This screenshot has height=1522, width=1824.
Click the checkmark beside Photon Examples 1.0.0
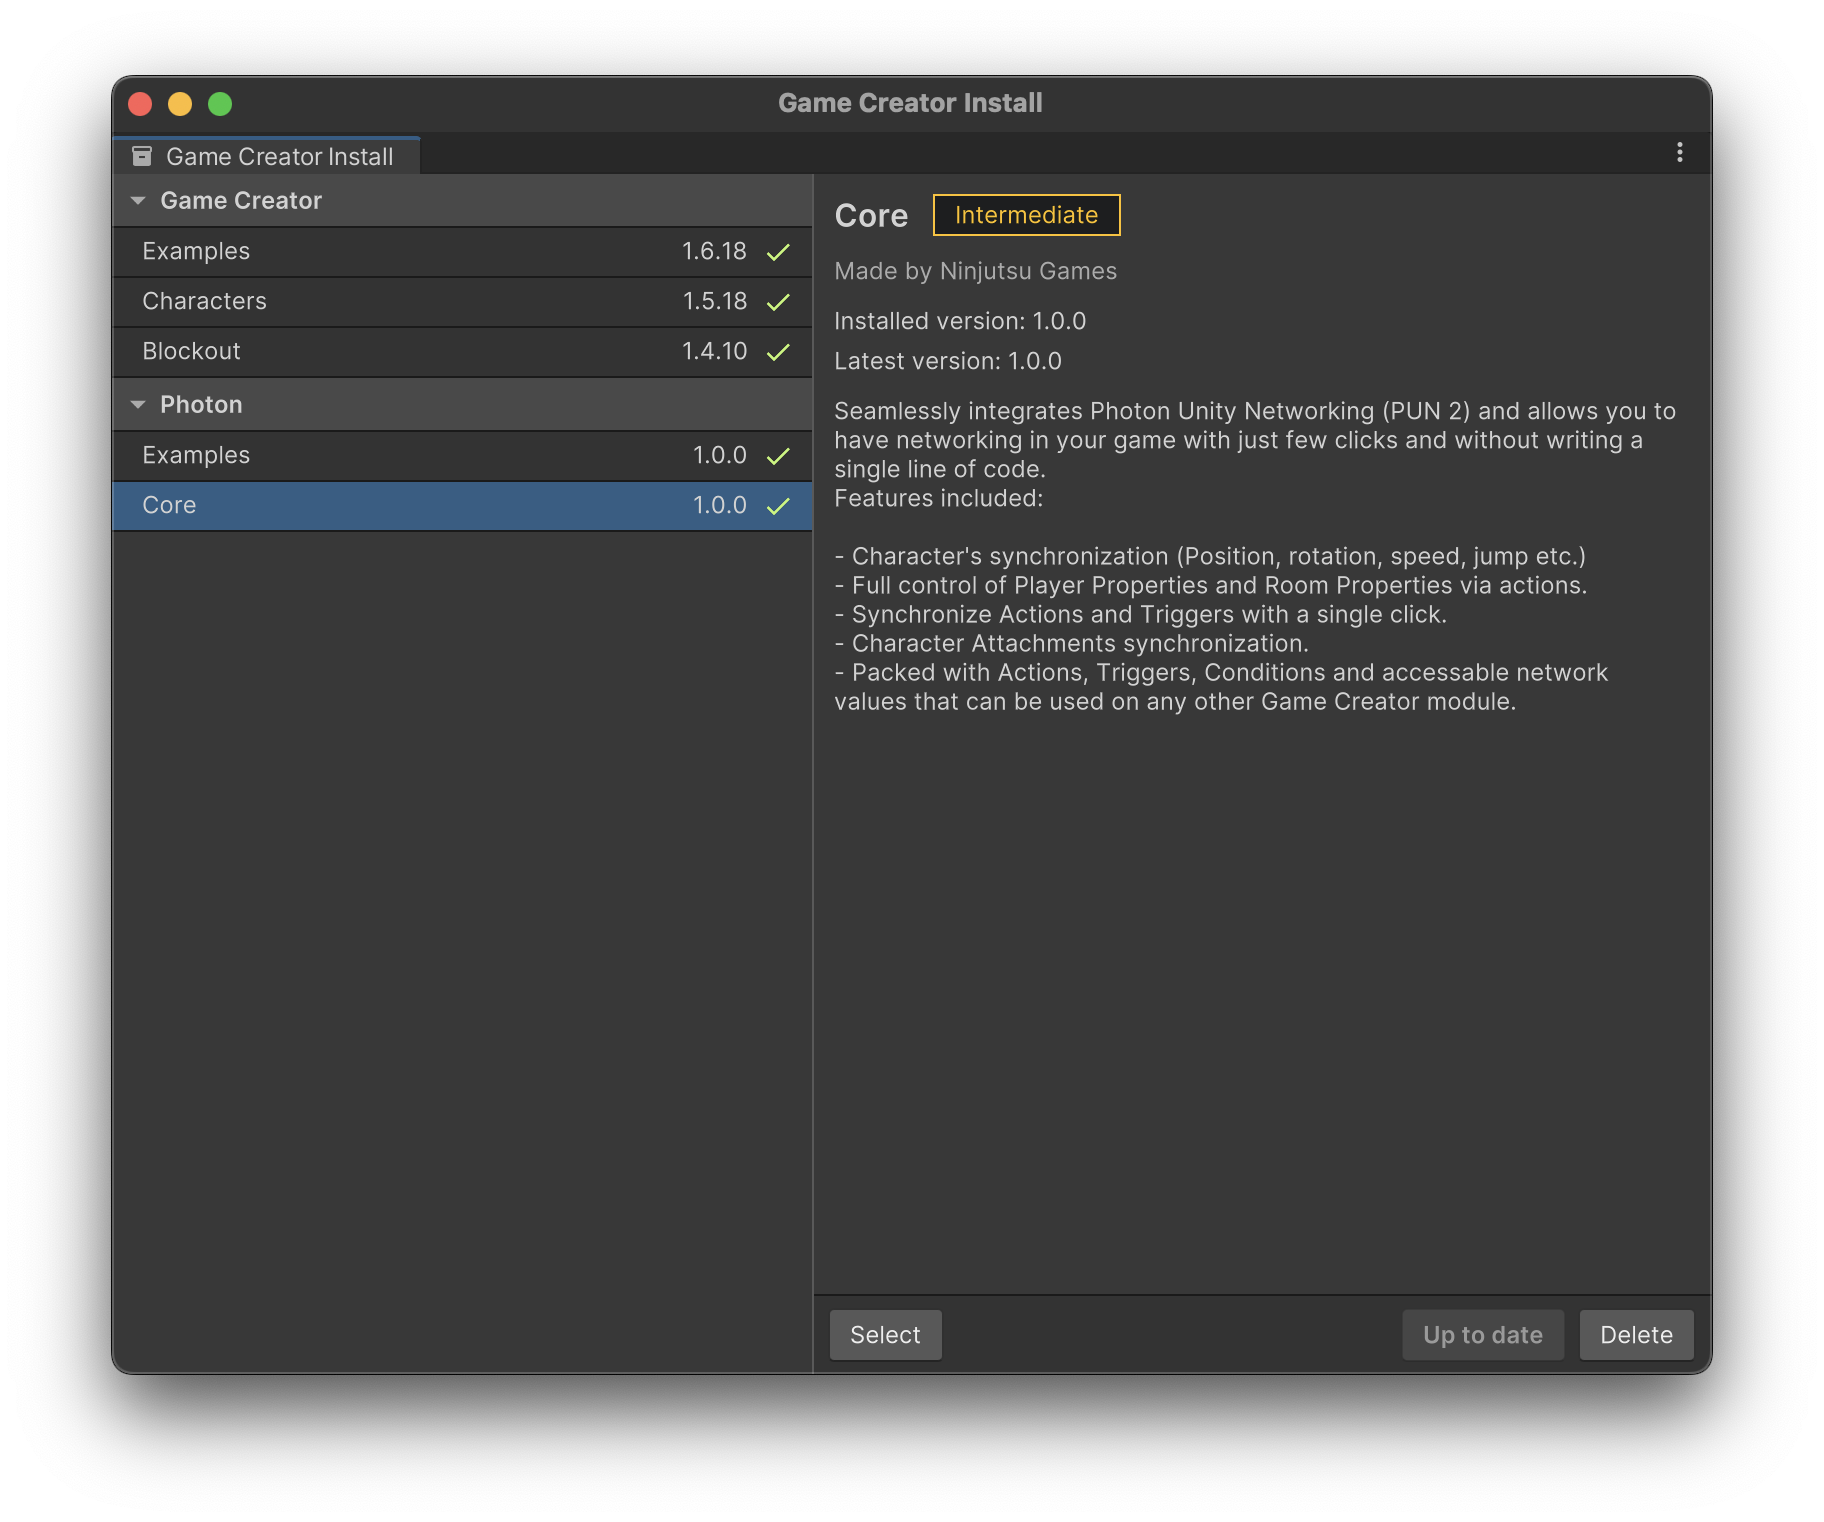pos(778,456)
